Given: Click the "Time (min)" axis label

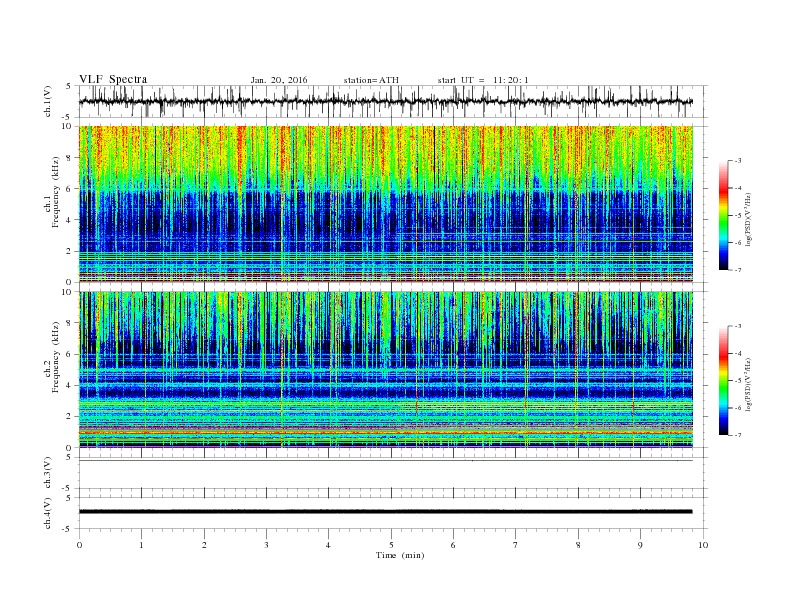Looking at the screenshot, I should 400,555.
